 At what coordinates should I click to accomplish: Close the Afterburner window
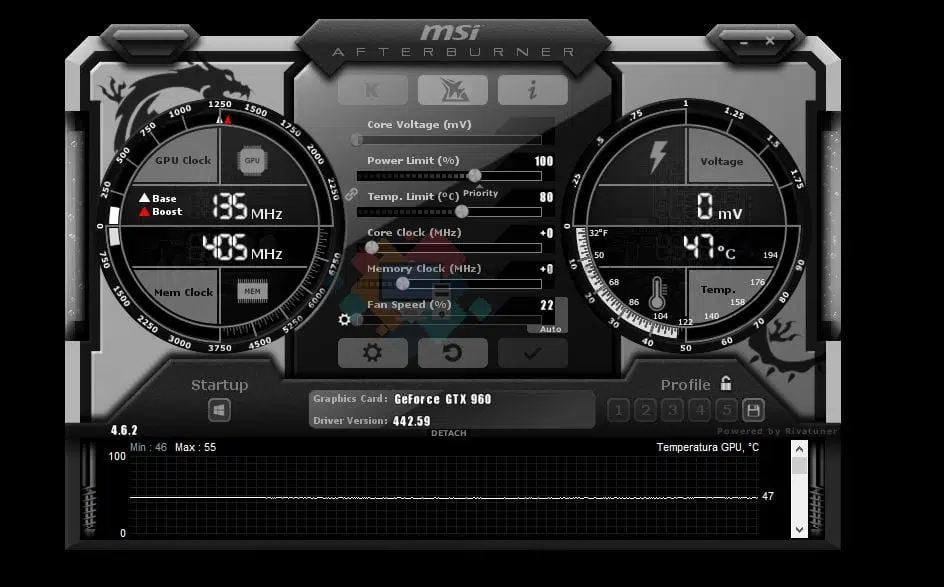pos(770,41)
